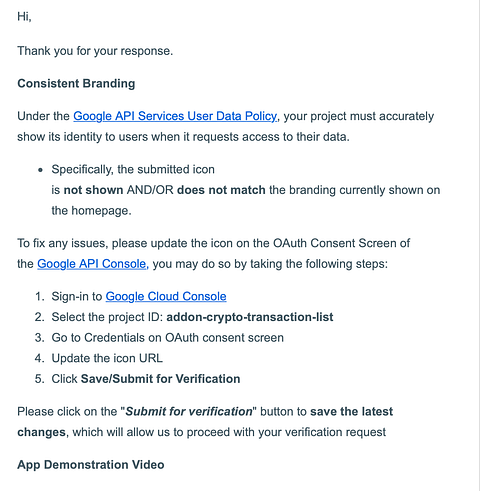Click the bold word "changes"
480x491 pixels.
(41, 432)
